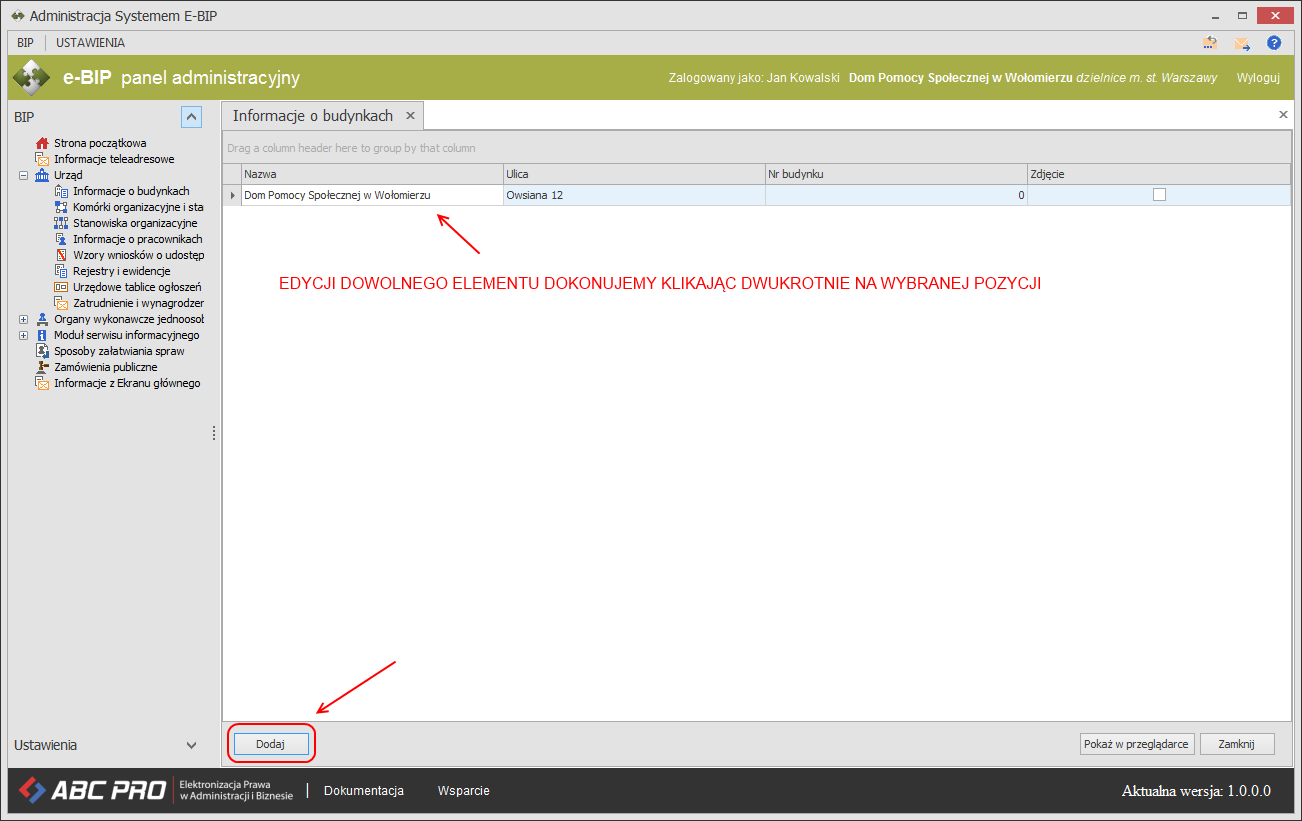Click the reply-message icon in top toolbar
Screen dimensions: 1302x821
tap(1210, 43)
